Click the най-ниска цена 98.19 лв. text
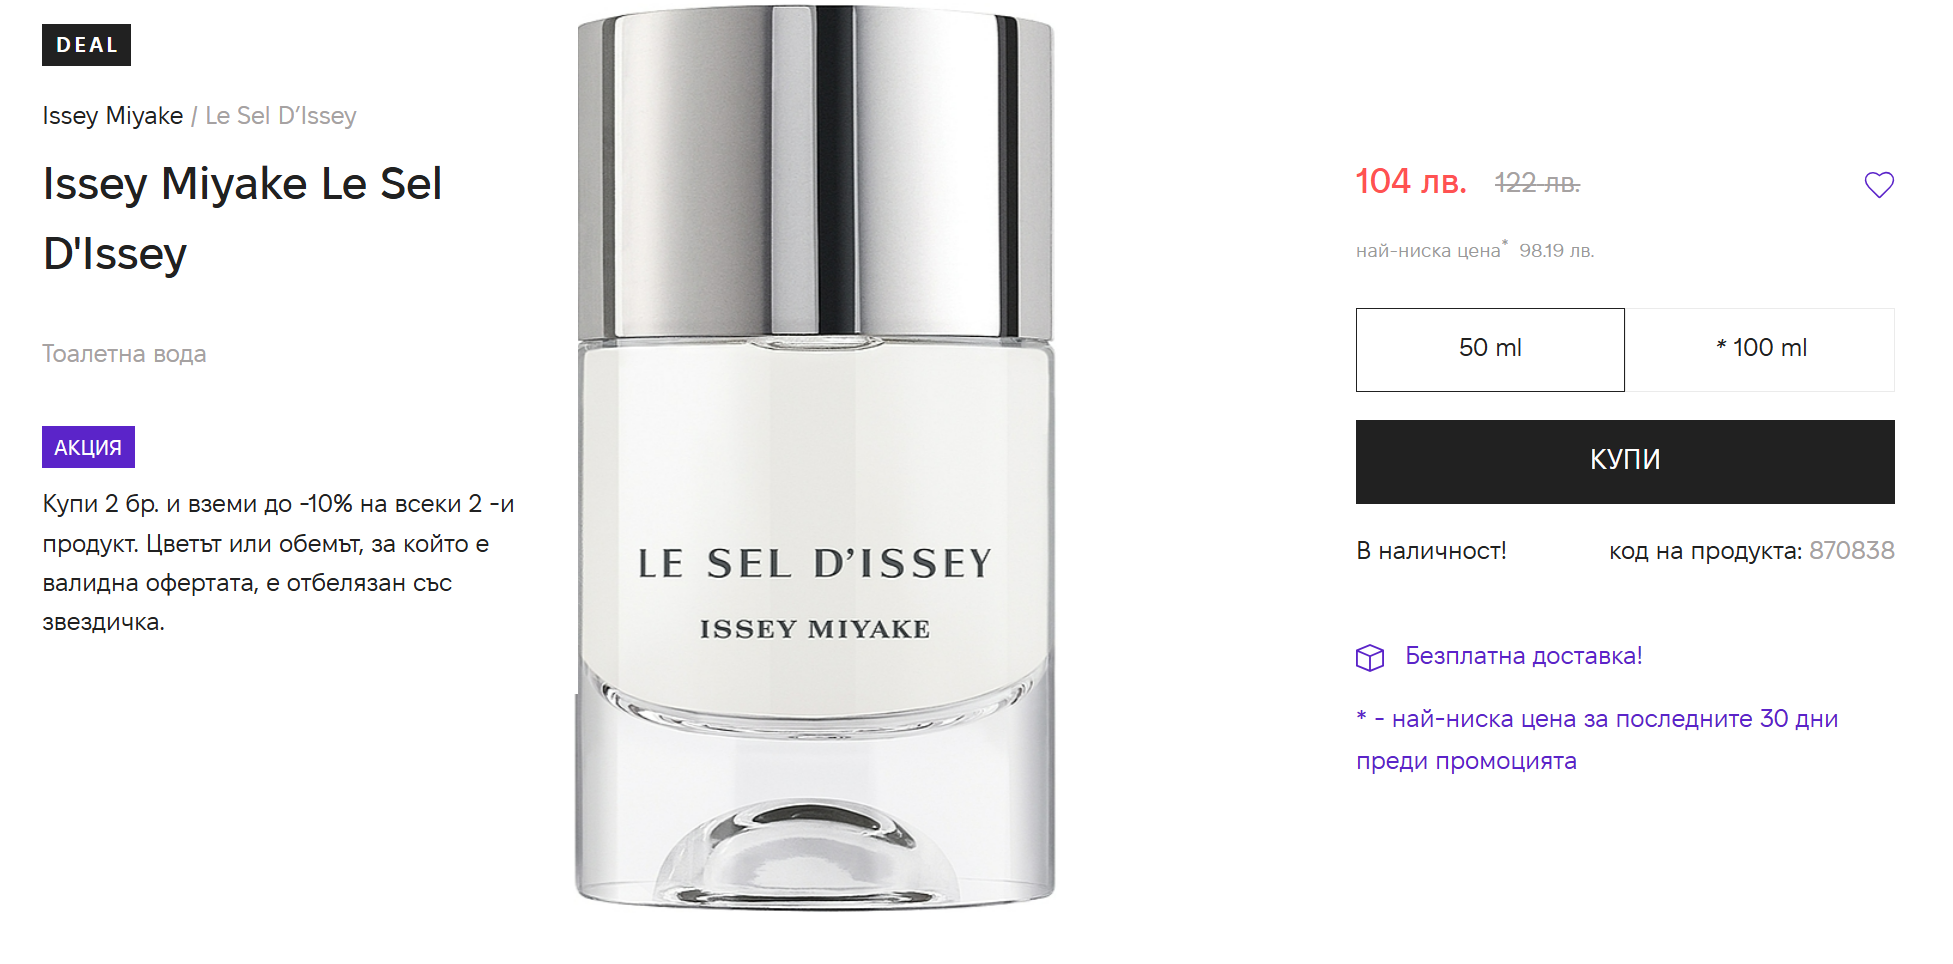Viewport: 1953px width, 964px height. click(1475, 250)
